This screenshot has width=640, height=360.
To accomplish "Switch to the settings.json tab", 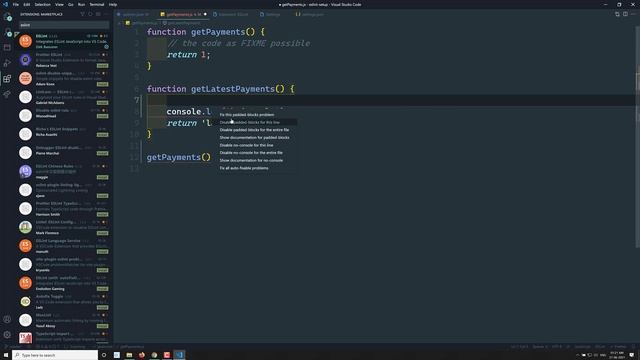I will (x=310, y=14).
